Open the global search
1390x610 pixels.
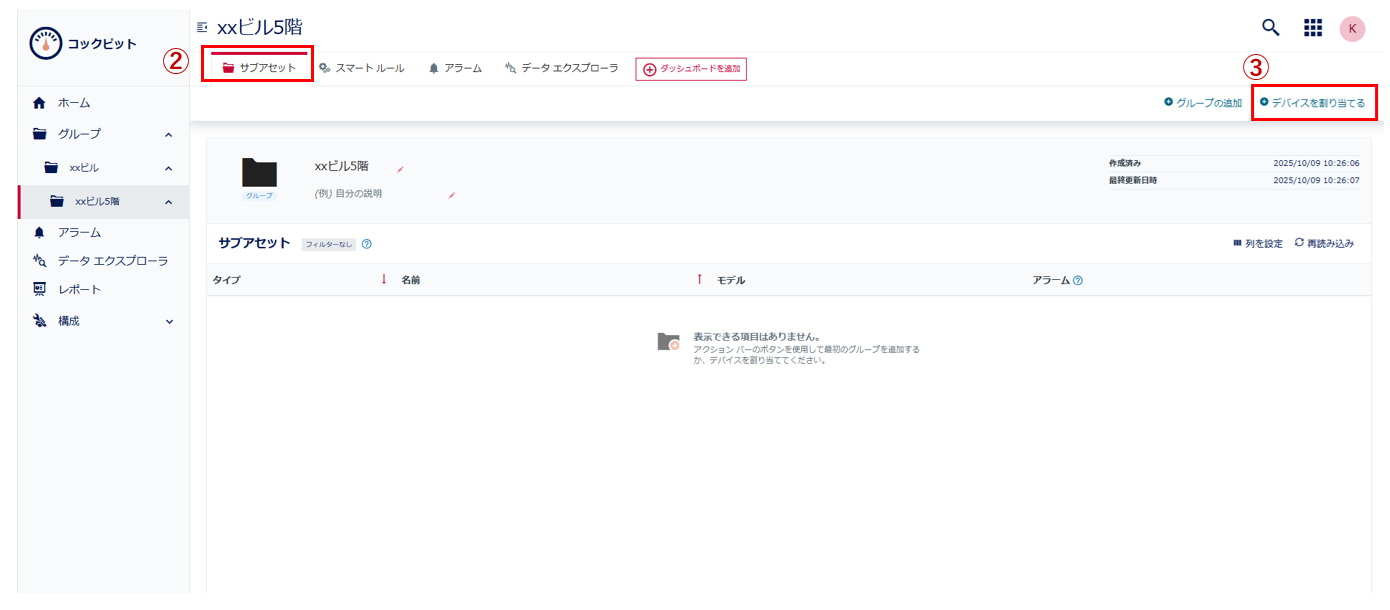(1270, 28)
